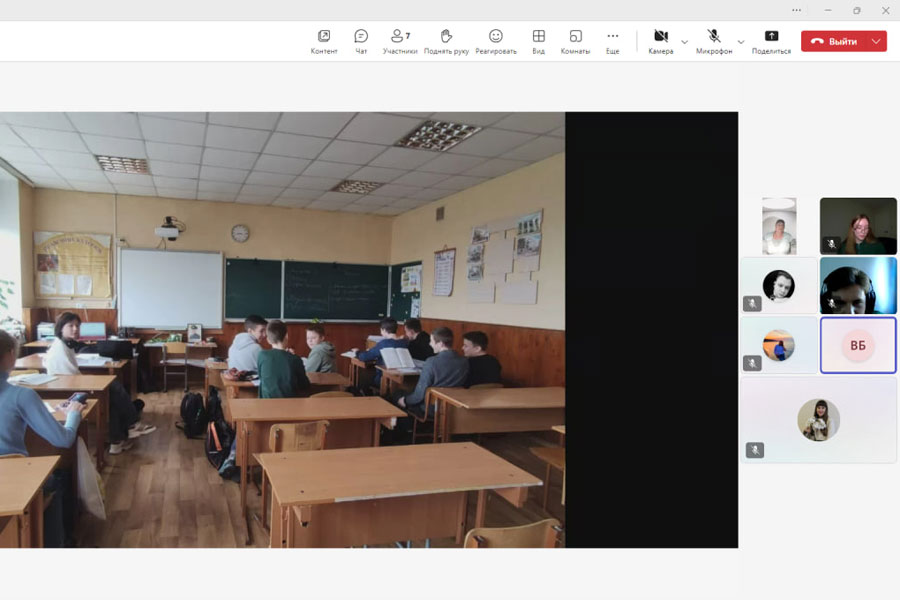
Task: Open the title bar three-dots menu
Action: coord(796,10)
